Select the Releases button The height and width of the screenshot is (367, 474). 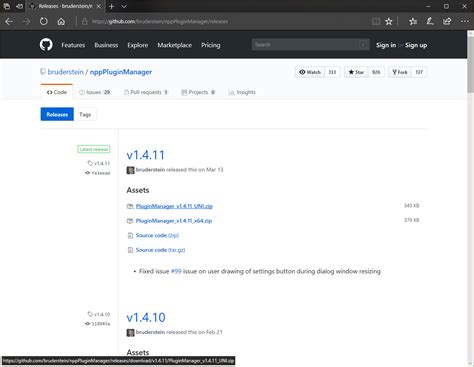point(57,114)
